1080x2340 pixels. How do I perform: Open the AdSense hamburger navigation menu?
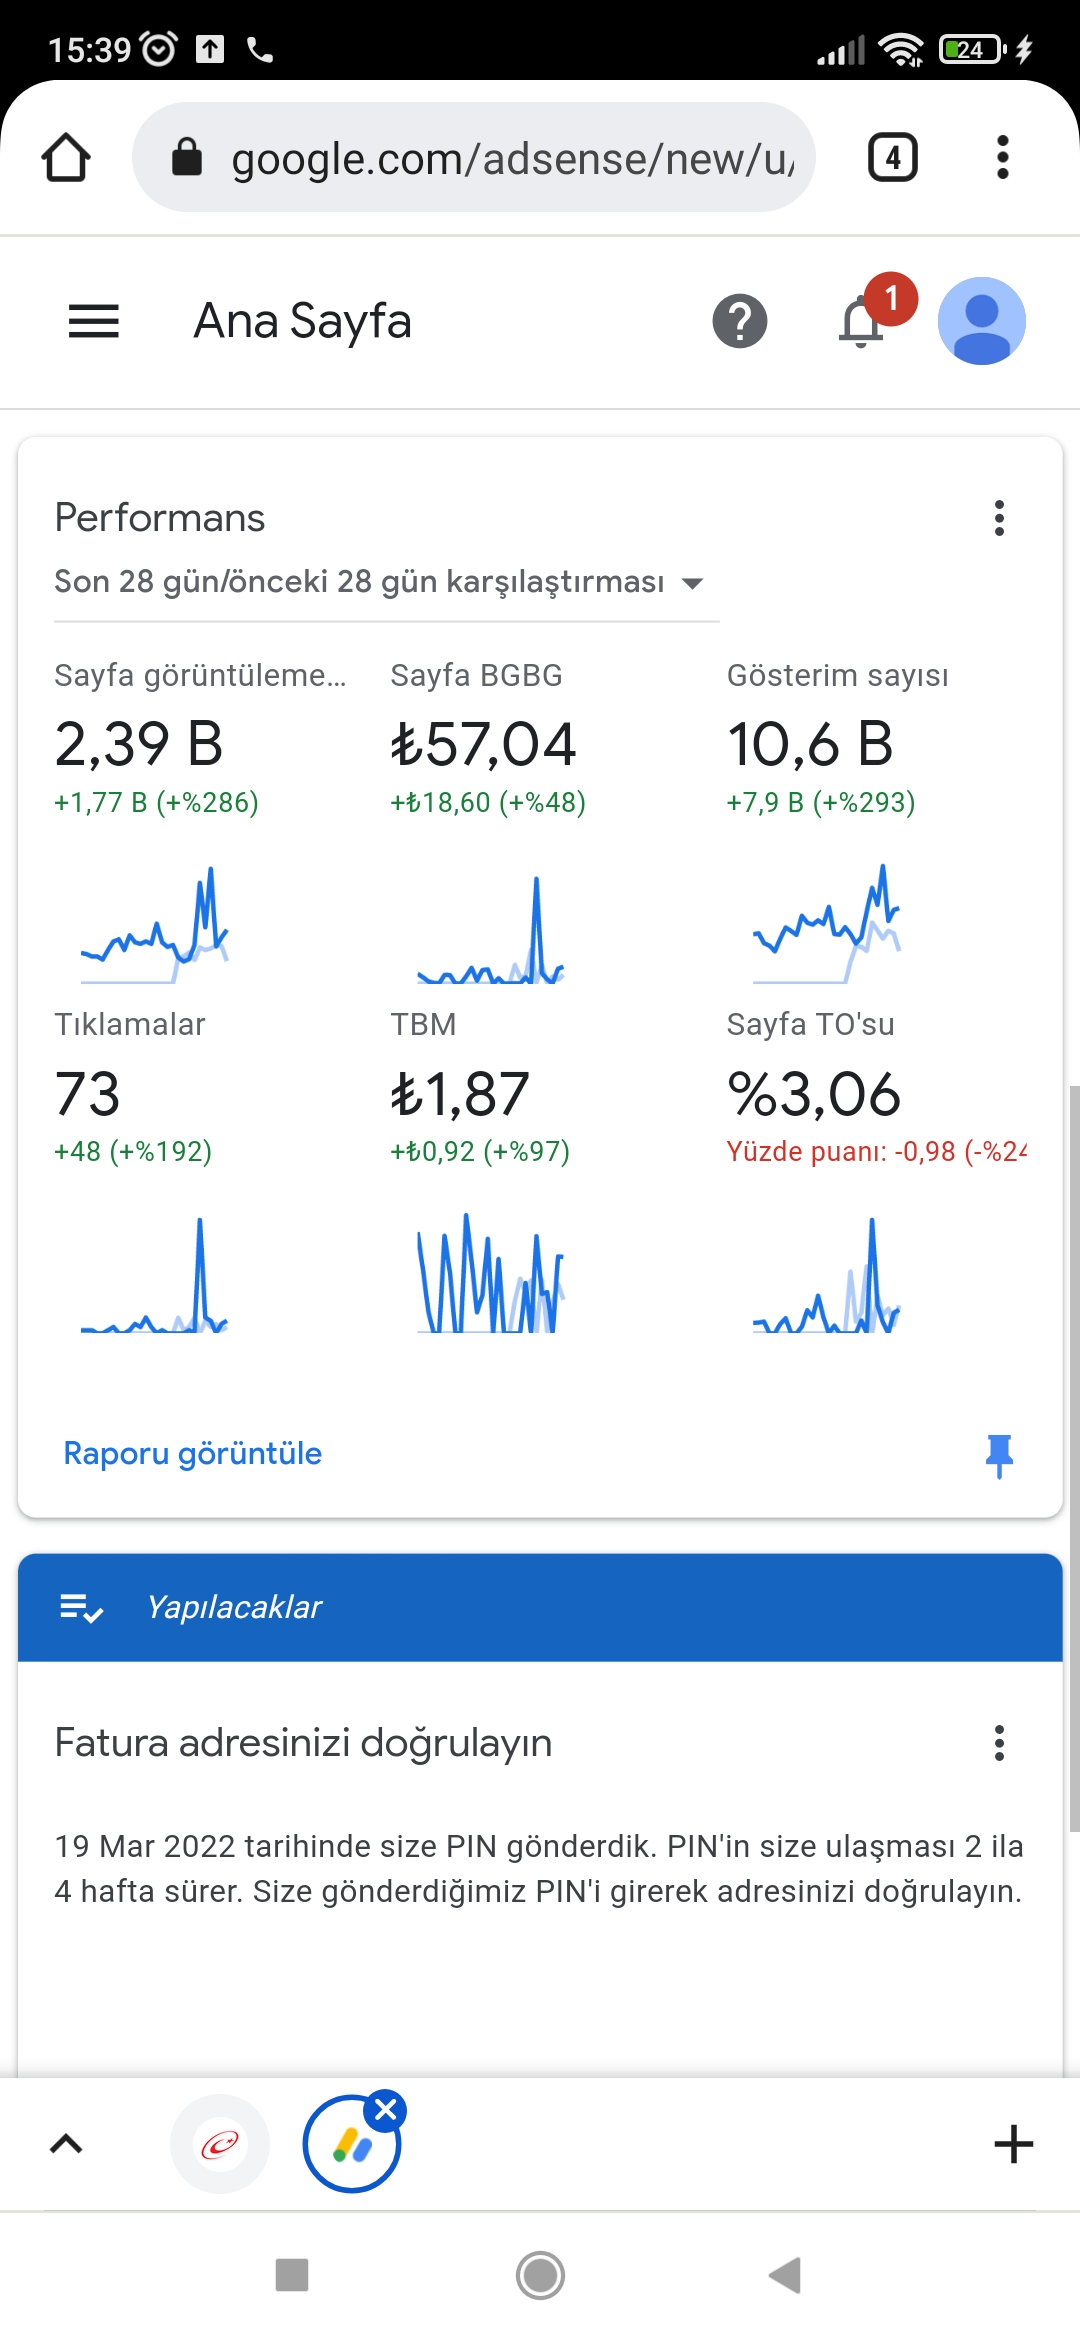(x=94, y=321)
